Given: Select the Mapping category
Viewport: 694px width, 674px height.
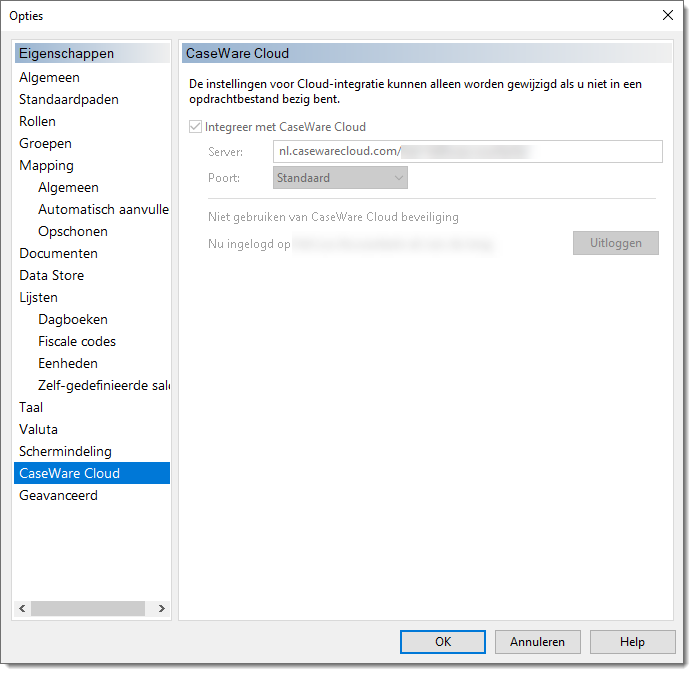Looking at the screenshot, I should (46, 166).
